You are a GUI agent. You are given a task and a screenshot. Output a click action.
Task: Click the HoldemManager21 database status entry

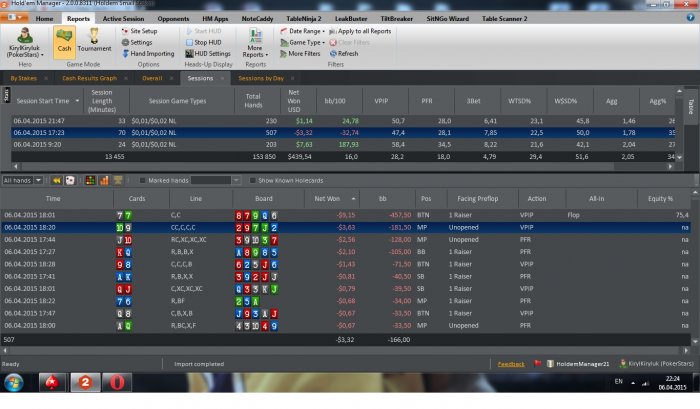(x=578, y=364)
